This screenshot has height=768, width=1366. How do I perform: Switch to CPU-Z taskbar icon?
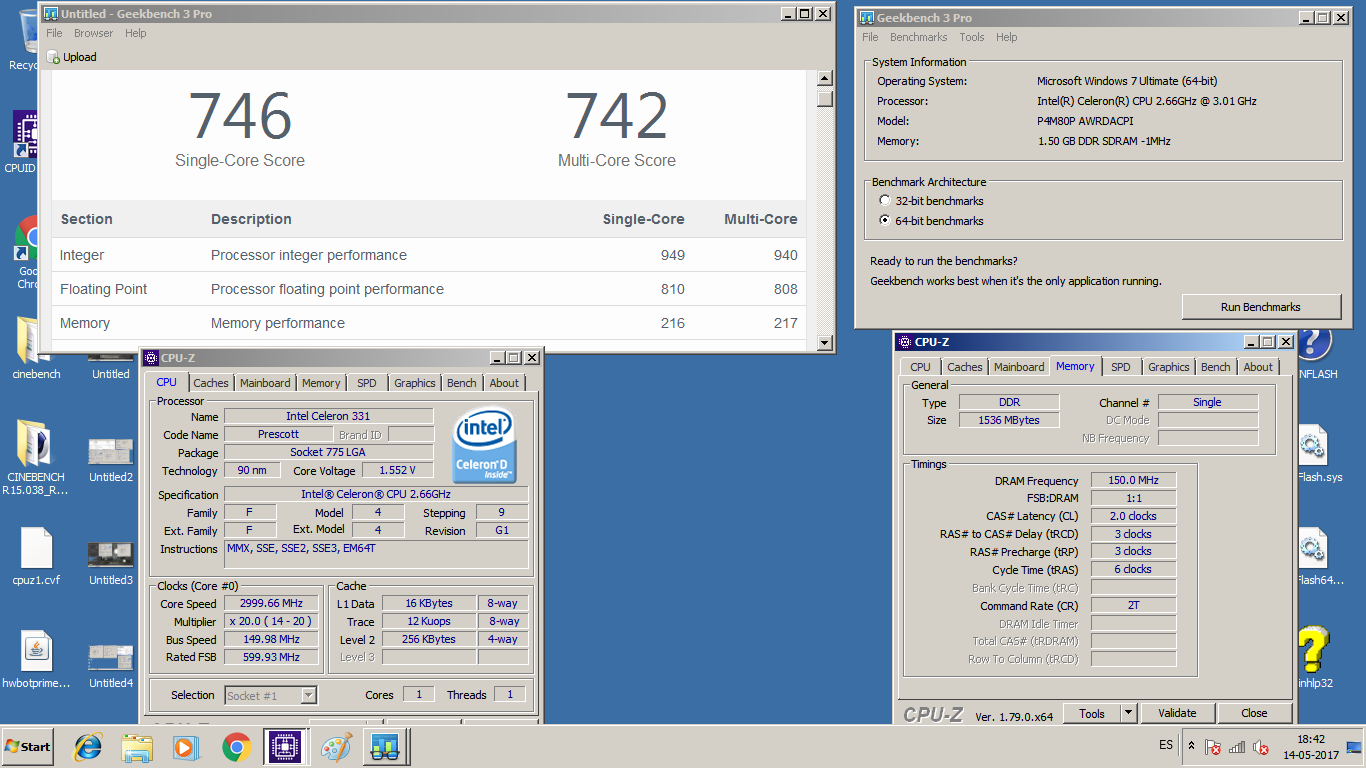click(284, 747)
